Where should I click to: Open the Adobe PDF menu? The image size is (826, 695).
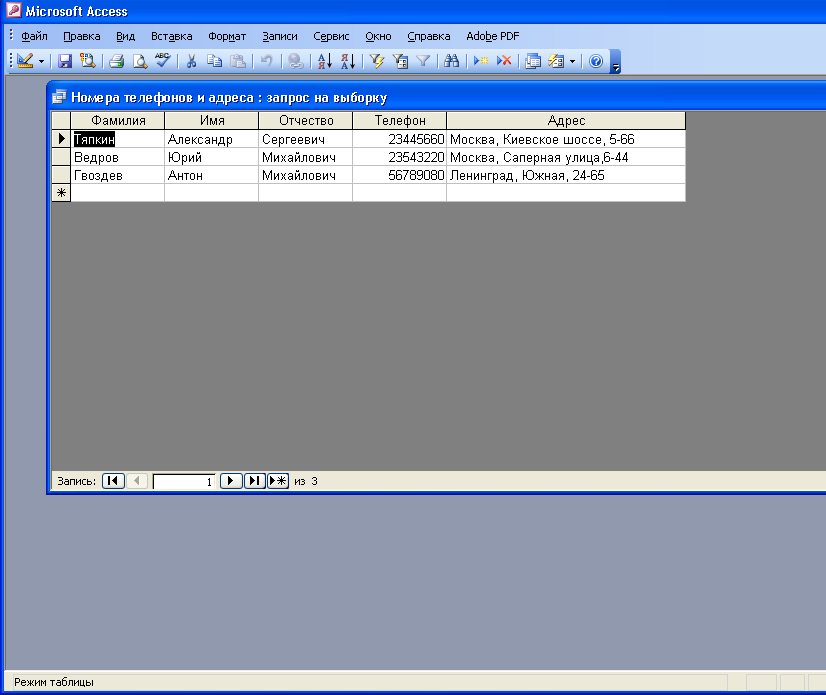pos(493,36)
